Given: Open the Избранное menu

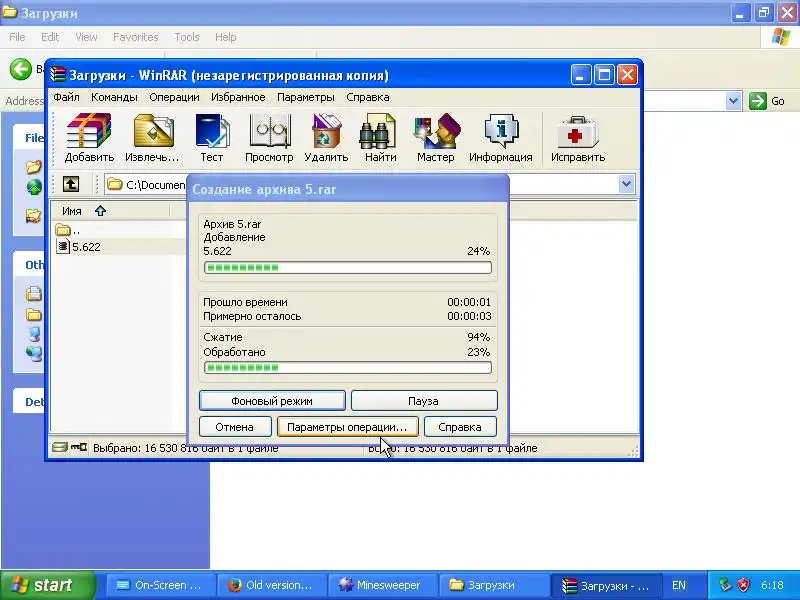Looking at the screenshot, I should [238, 97].
